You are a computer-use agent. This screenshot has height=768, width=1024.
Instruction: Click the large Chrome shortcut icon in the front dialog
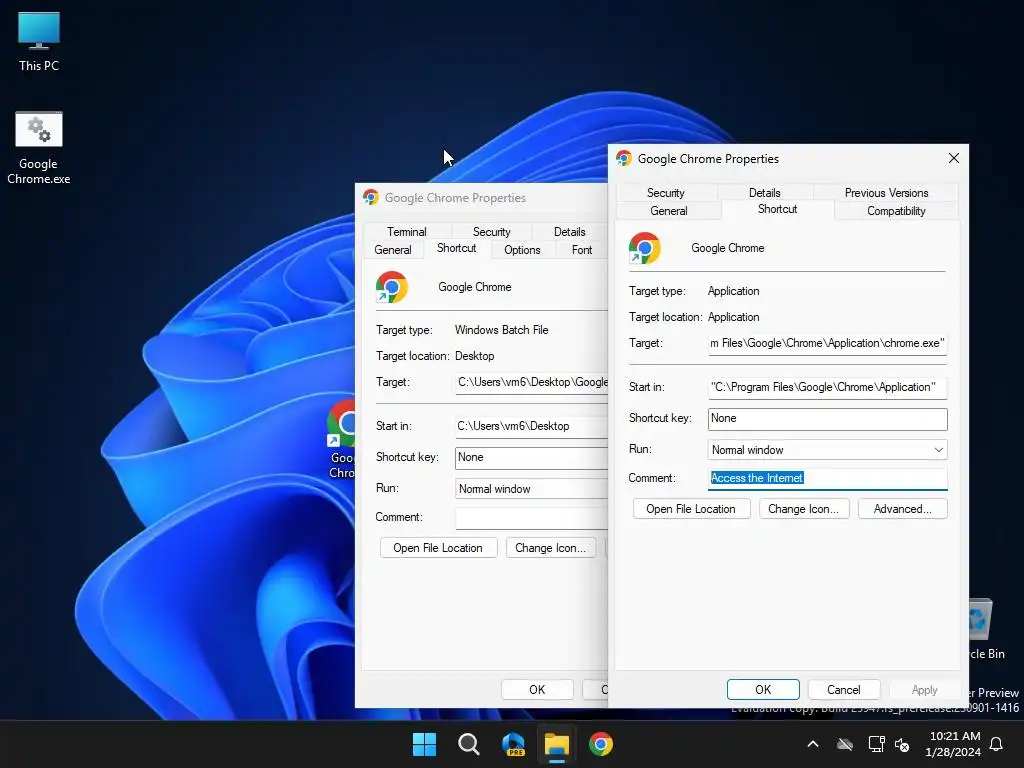click(645, 248)
